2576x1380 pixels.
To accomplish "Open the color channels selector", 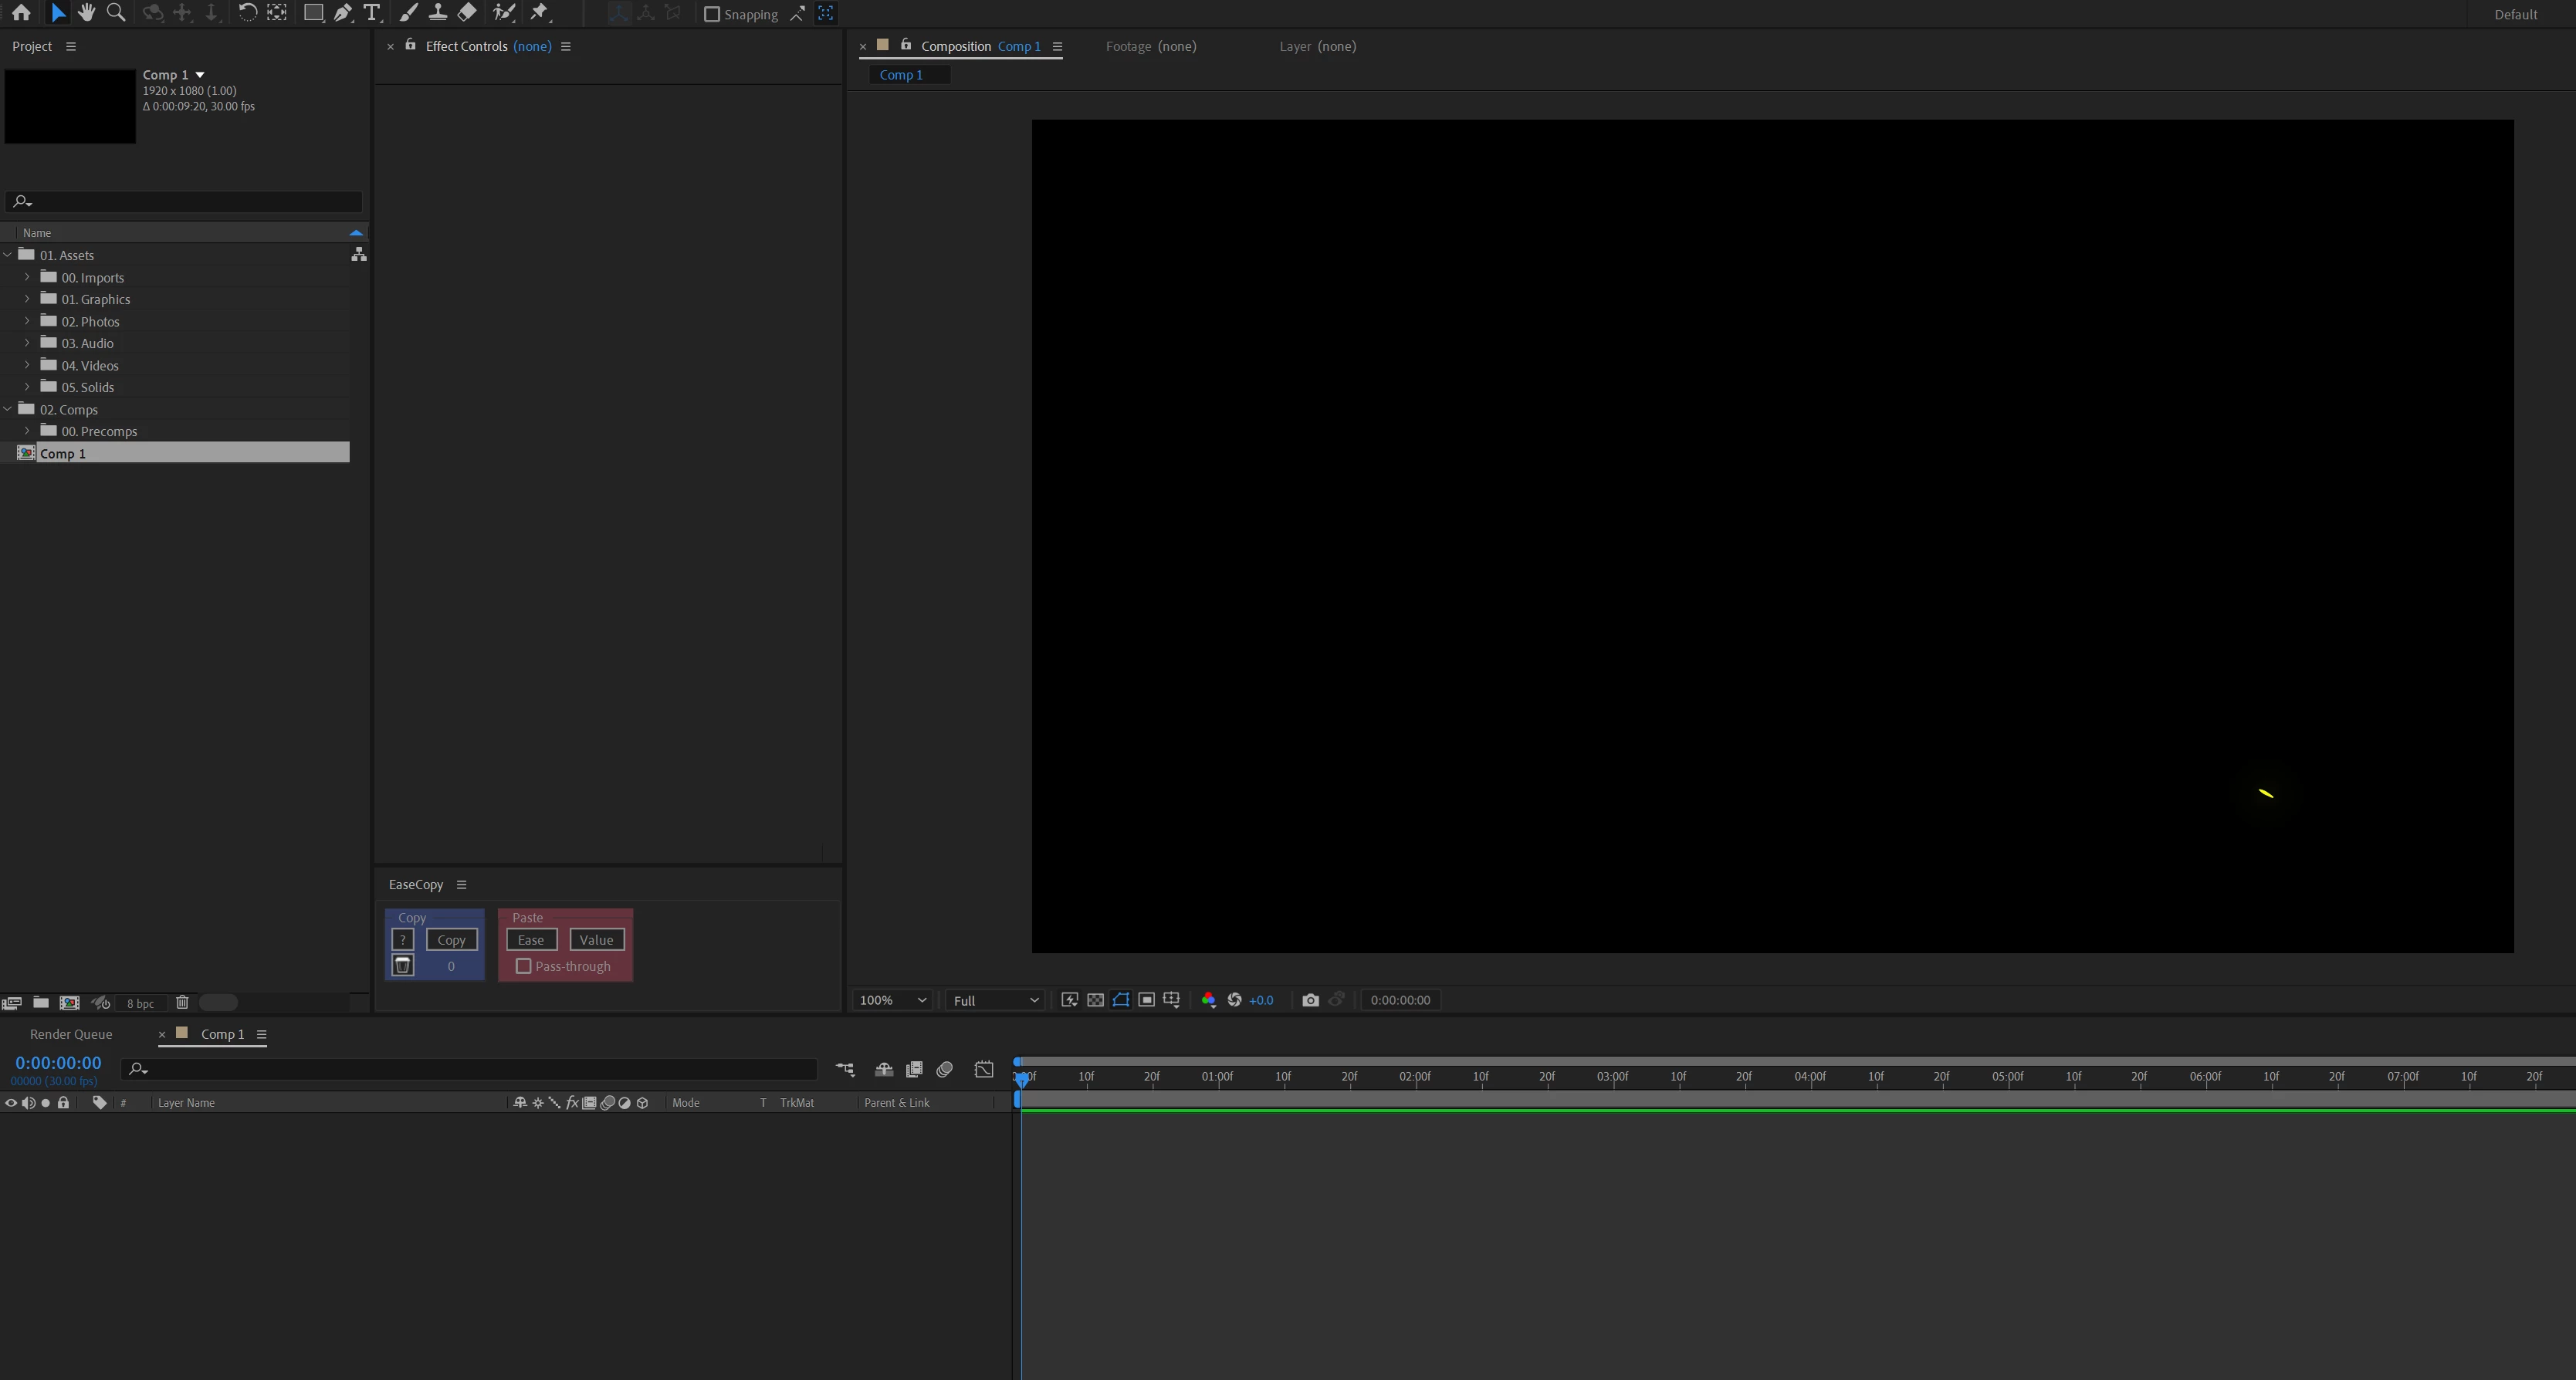I will [1208, 1000].
